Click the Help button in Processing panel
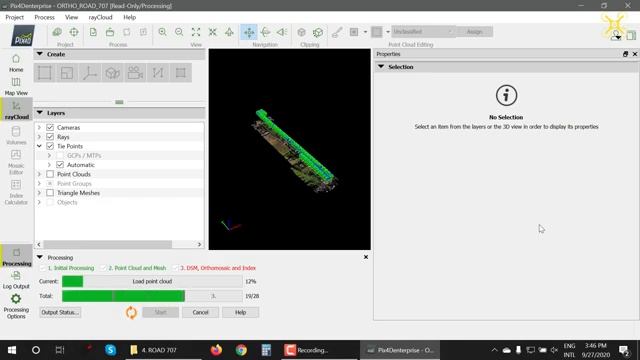Screen dimensions: 640x360 point(240,312)
